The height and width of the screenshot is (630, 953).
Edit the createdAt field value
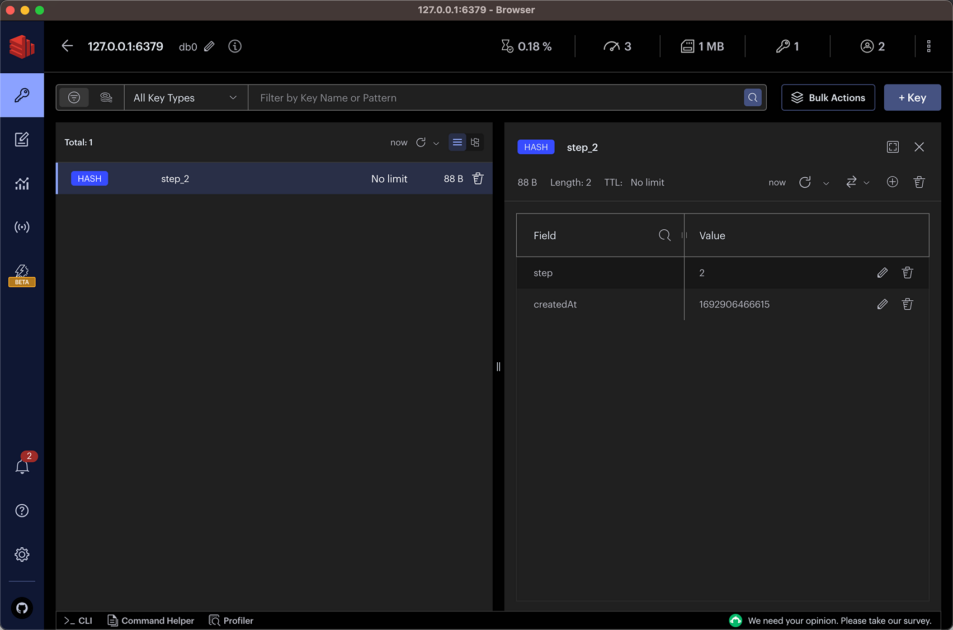(x=882, y=304)
